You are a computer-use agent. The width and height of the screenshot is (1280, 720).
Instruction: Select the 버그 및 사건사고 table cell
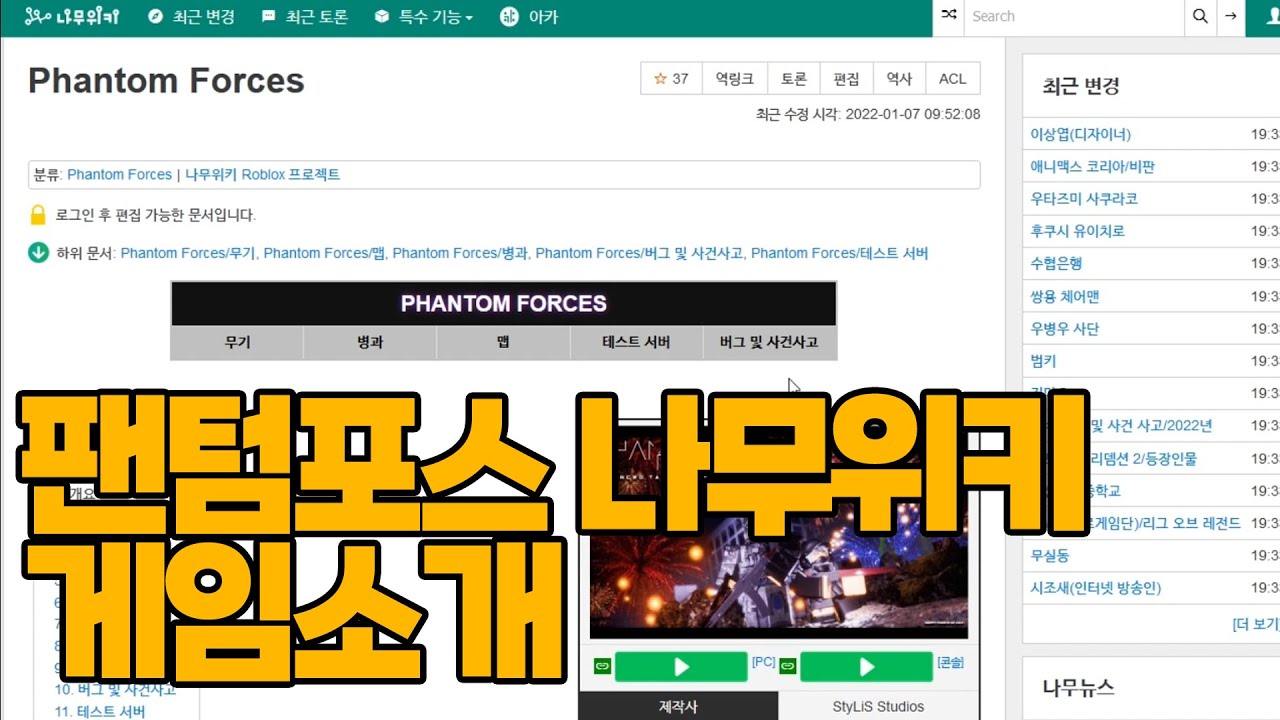[769, 343]
